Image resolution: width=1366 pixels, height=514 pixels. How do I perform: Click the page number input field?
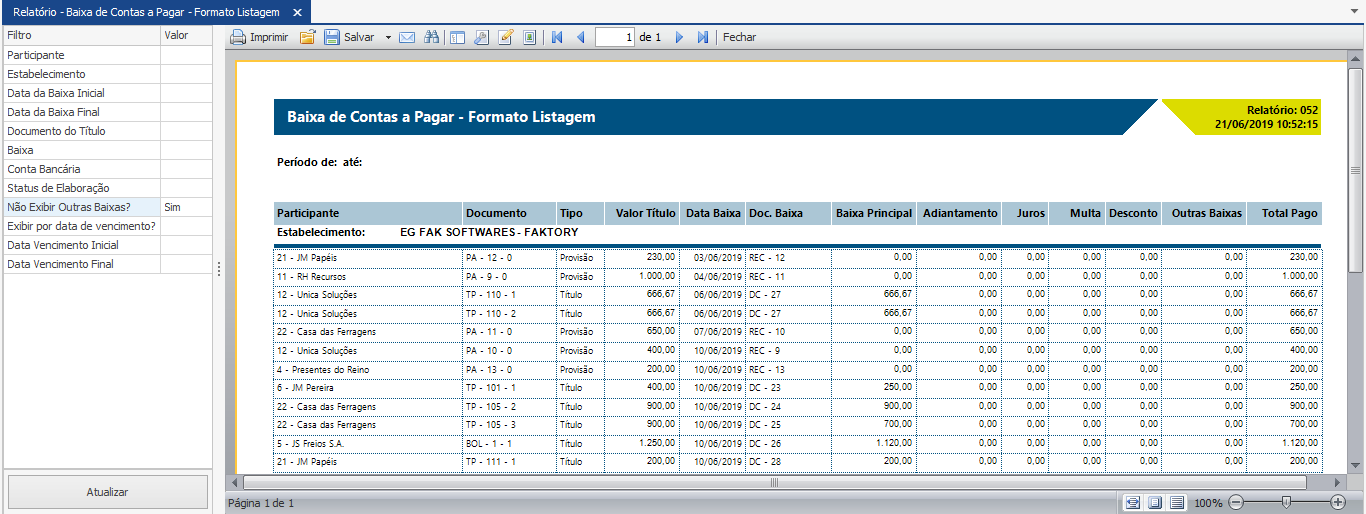click(615, 37)
